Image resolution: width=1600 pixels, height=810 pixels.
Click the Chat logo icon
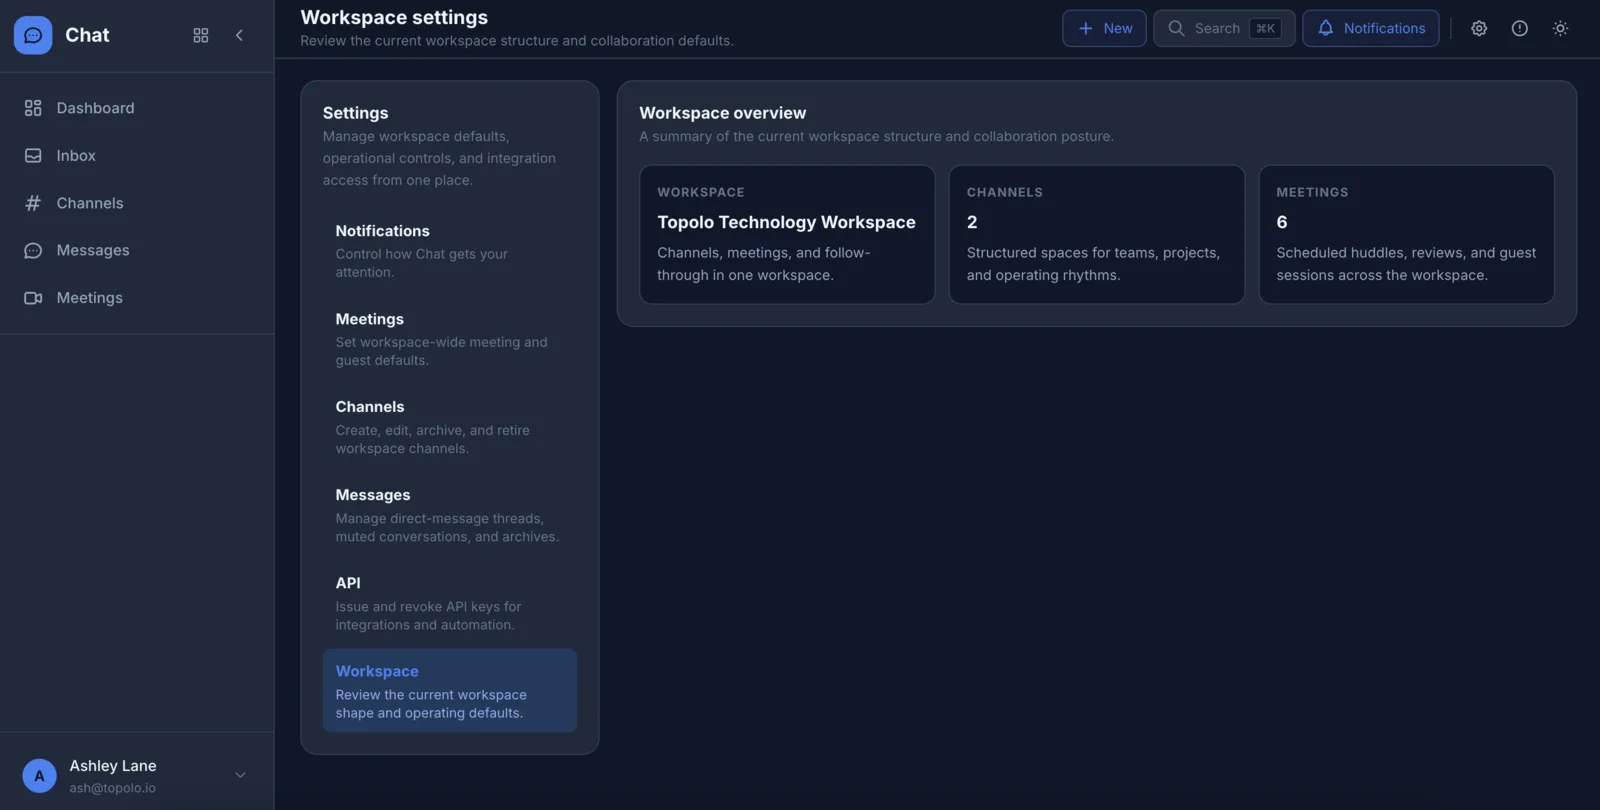coord(33,35)
